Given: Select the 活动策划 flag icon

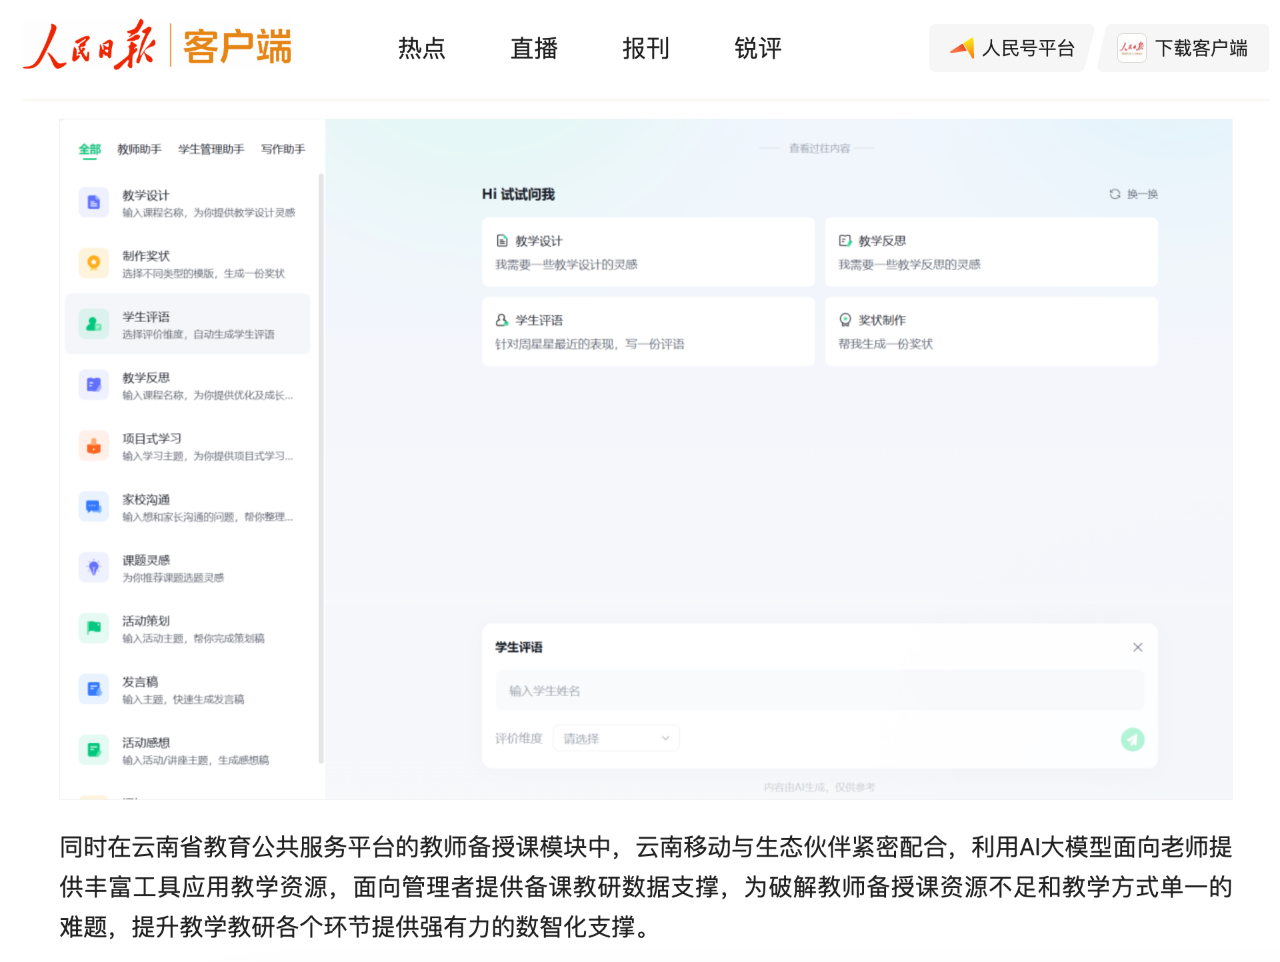Looking at the screenshot, I should tap(93, 628).
